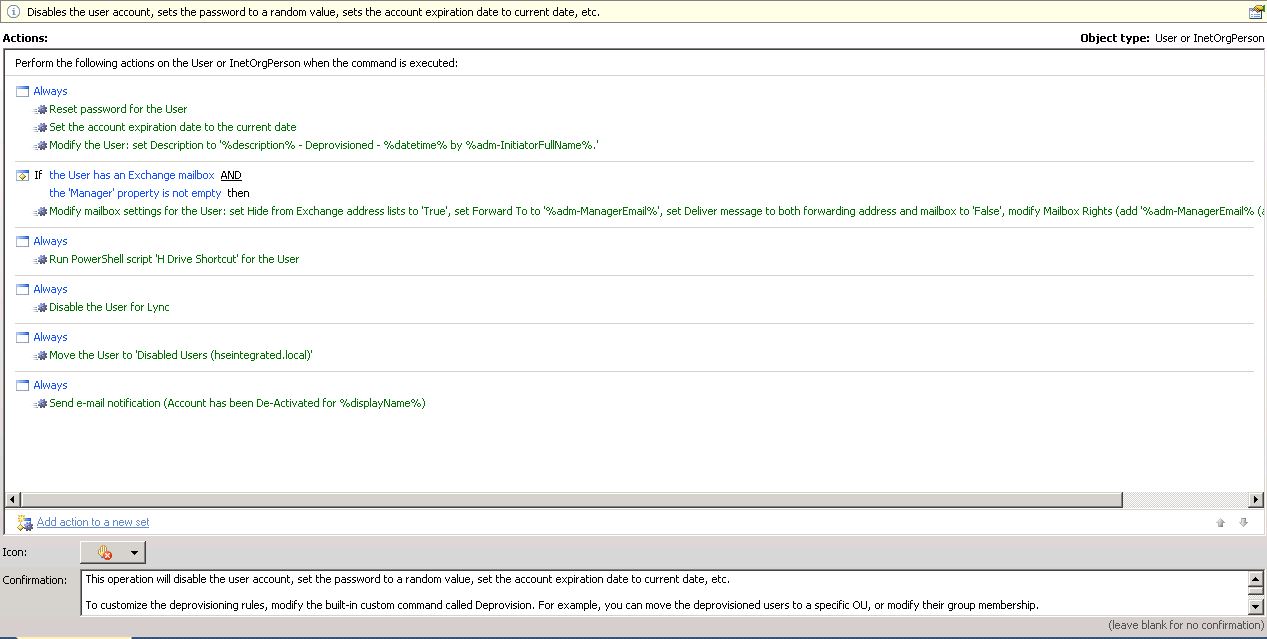Click the Always label above Reset password
This screenshot has height=639, width=1267.
click(50, 91)
